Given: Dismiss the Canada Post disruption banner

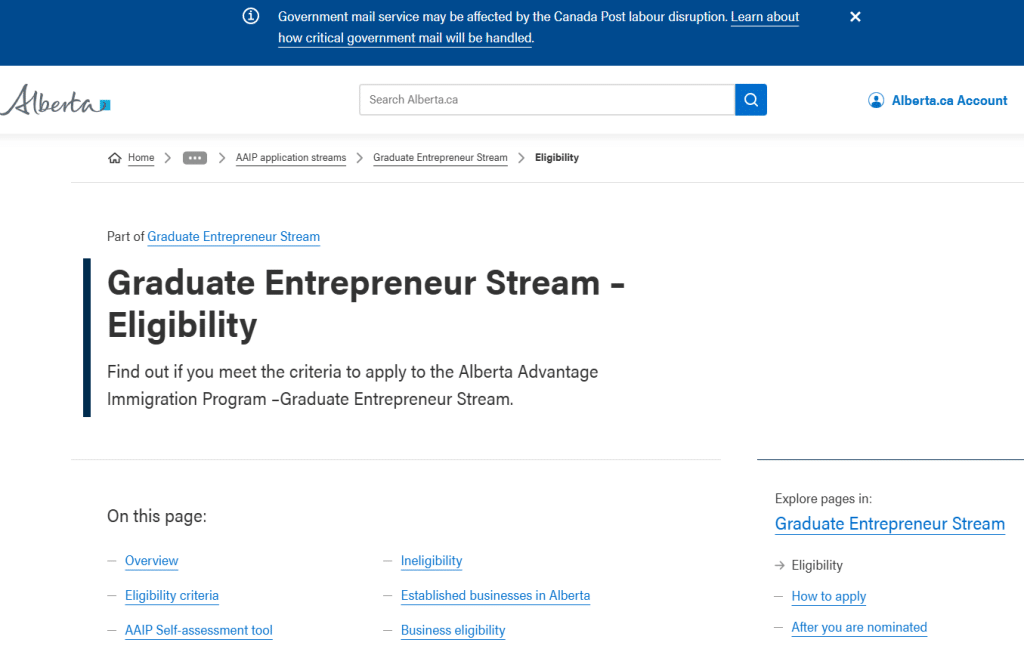Looking at the screenshot, I should [855, 17].
